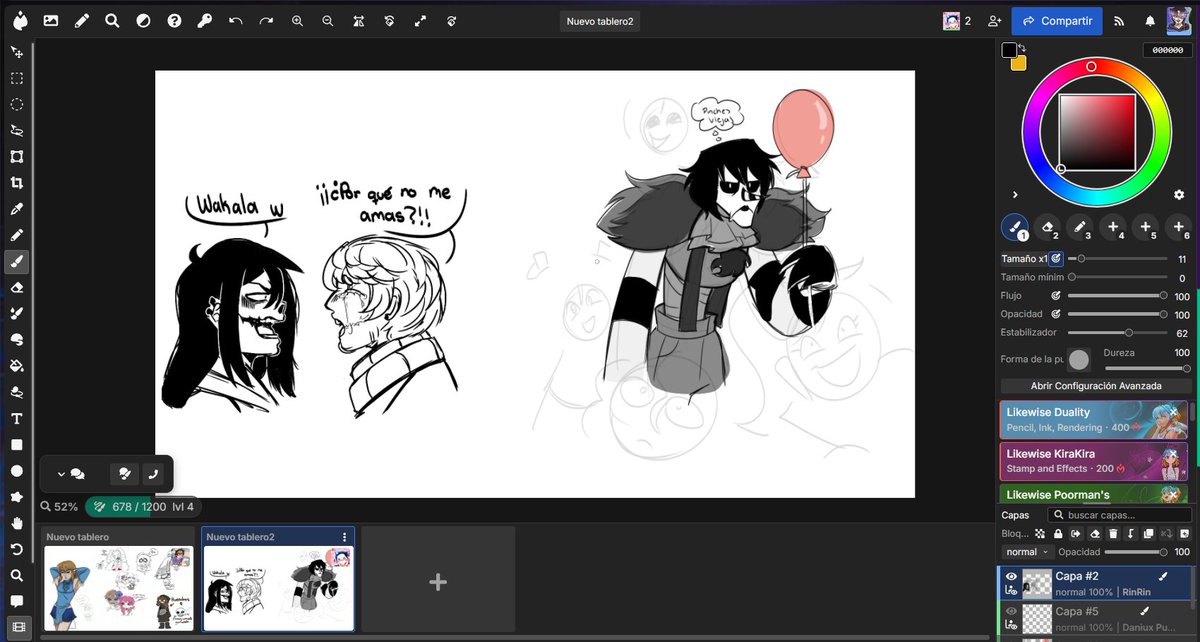1200x642 pixels.
Task: Click the redo arrow in top bar
Action: (x=266, y=20)
